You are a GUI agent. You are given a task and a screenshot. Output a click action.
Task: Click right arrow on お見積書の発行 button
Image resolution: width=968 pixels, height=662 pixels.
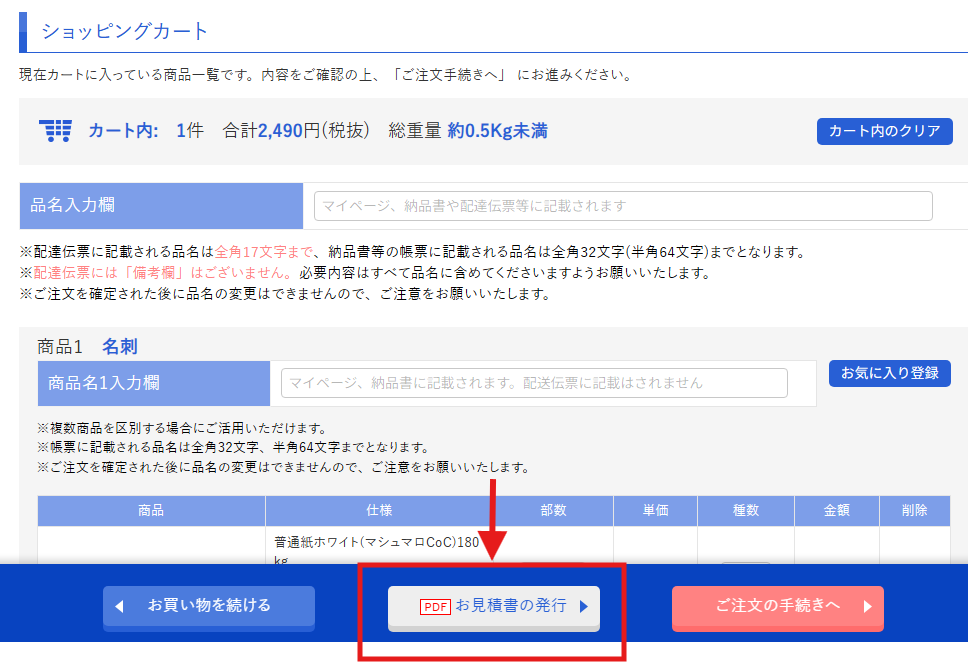(583, 606)
